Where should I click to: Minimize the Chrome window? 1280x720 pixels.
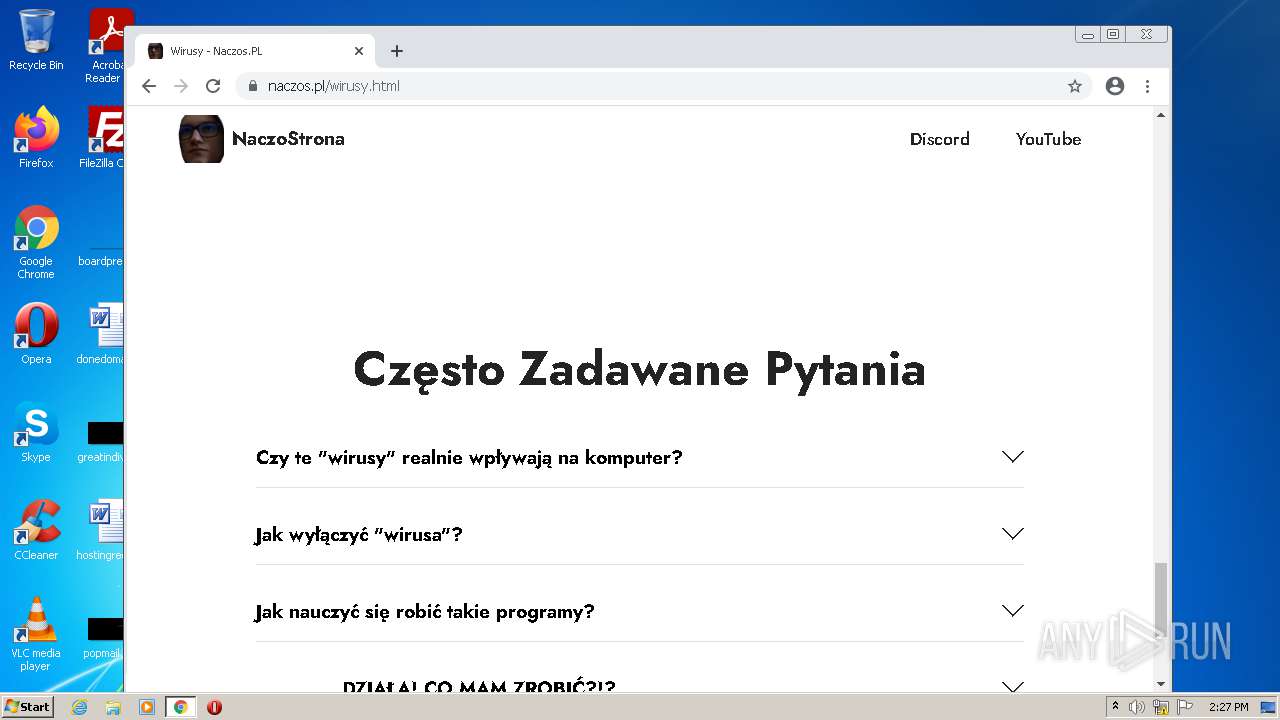tap(1088, 34)
